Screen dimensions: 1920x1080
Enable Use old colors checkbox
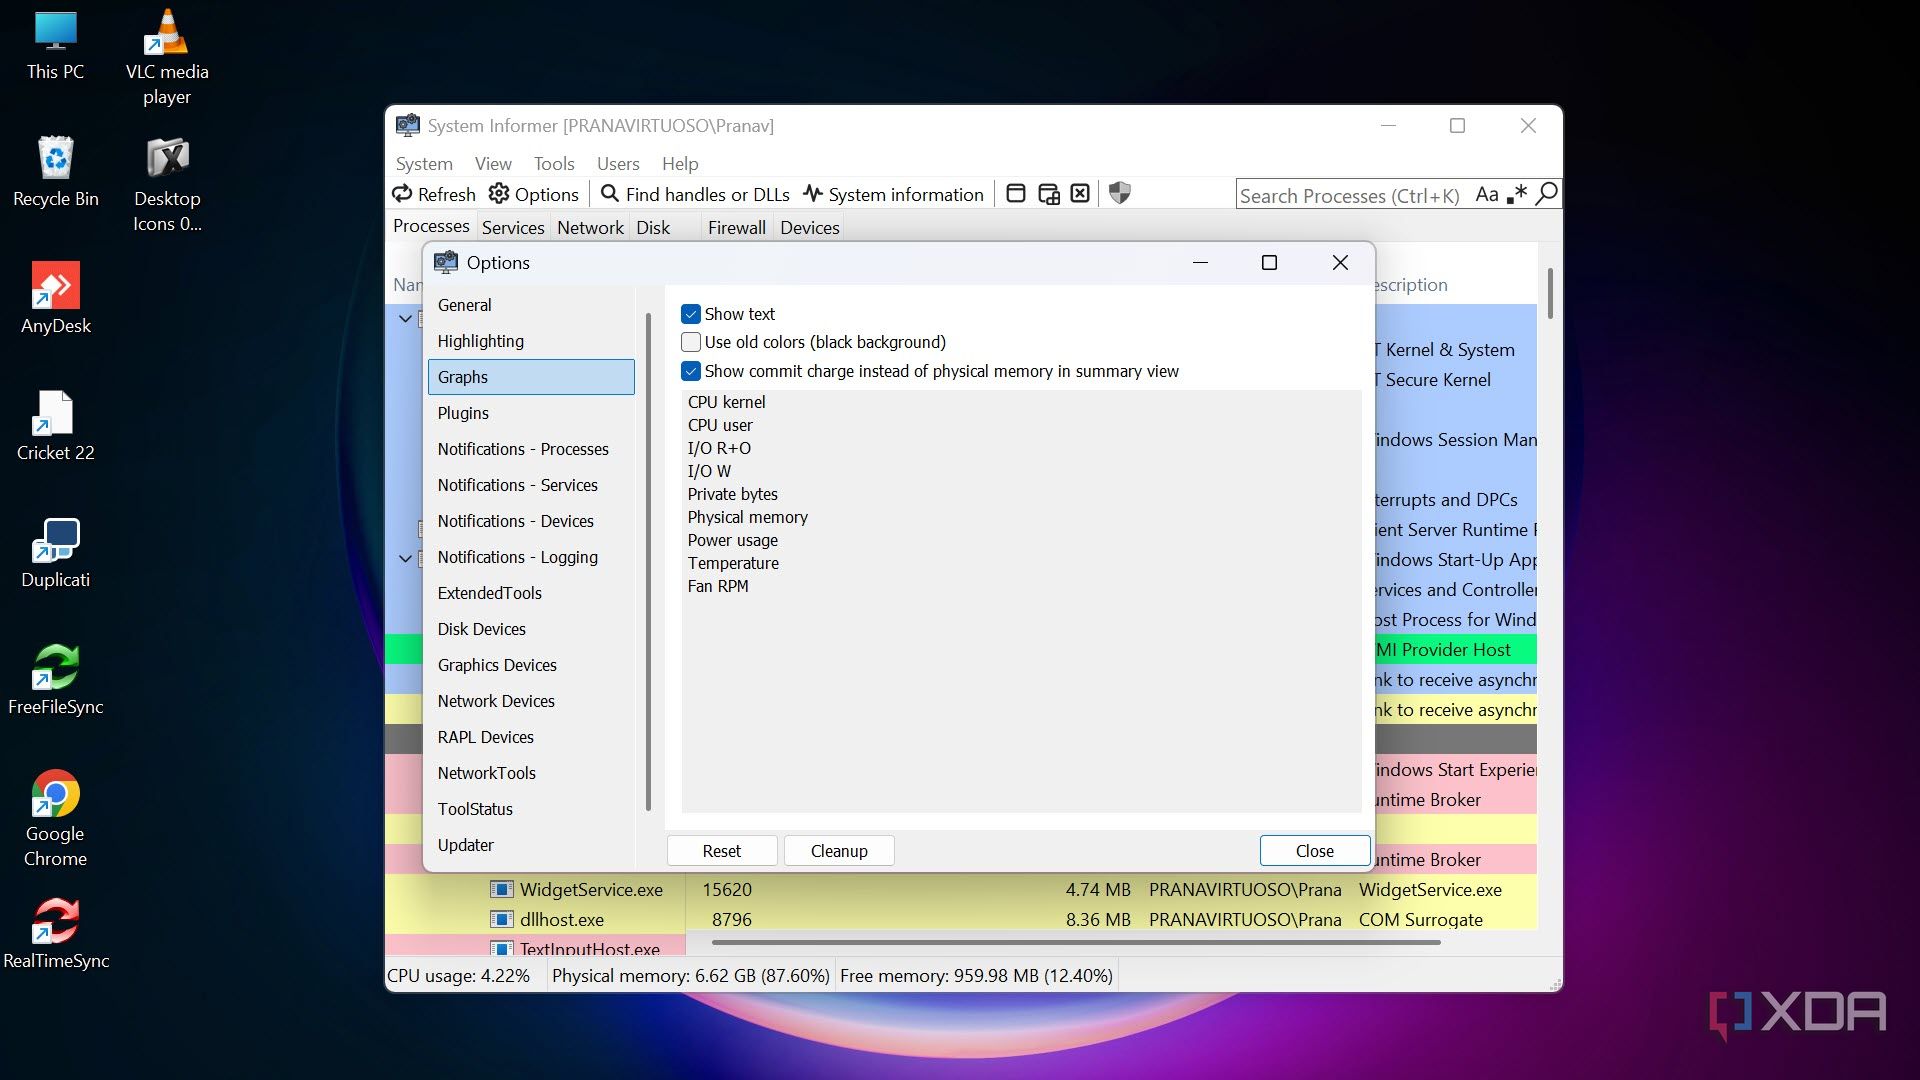691,342
